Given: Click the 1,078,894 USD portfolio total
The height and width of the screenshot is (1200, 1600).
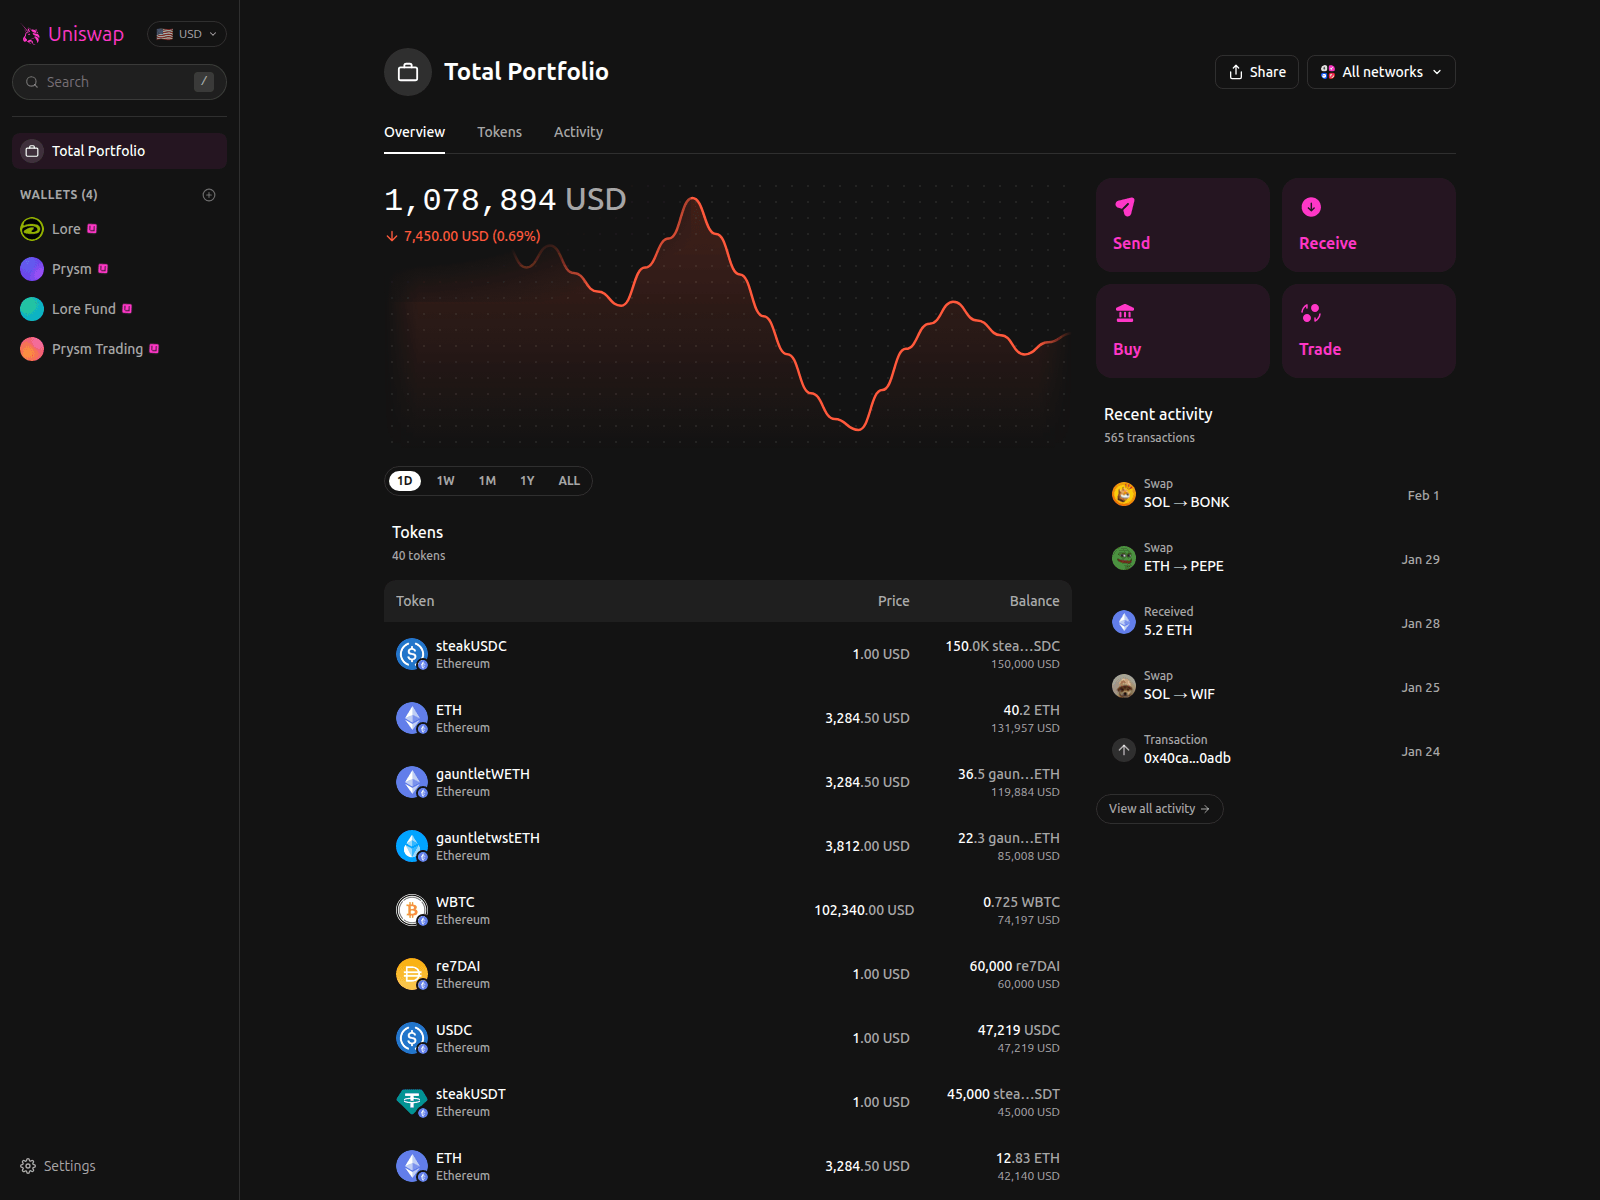Looking at the screenshot, I should [505, 200].
